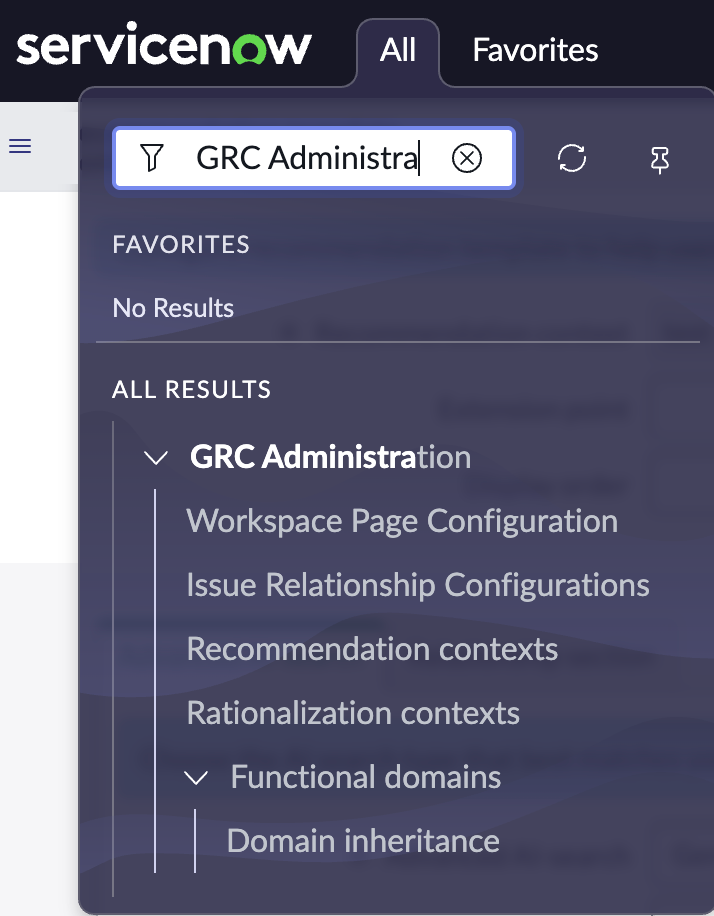Click the ServiceNow logo
The image size is (714, 916).
(x=164, y=44)
